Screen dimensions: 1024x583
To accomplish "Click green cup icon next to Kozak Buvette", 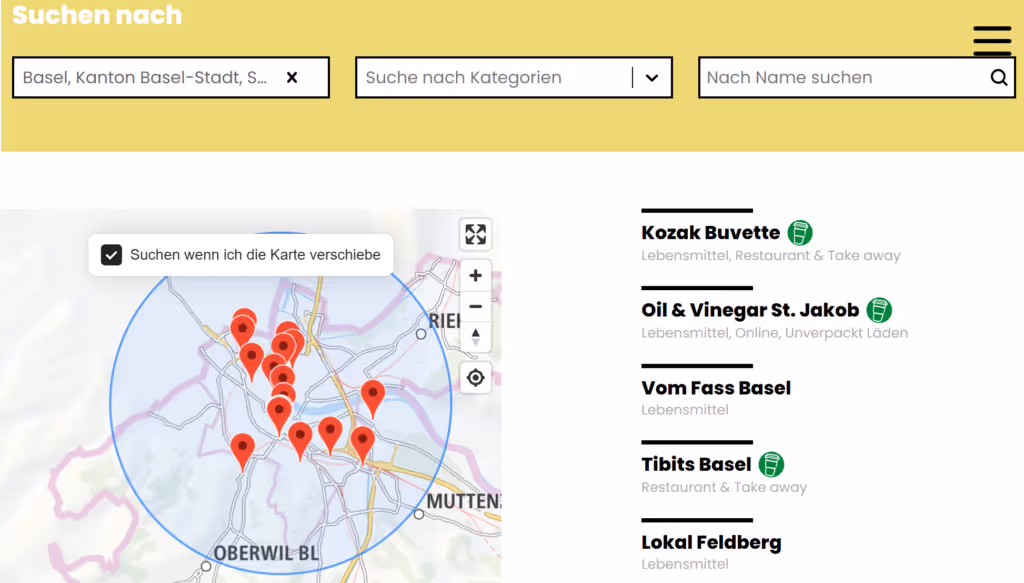I will (x=800, y=232).
